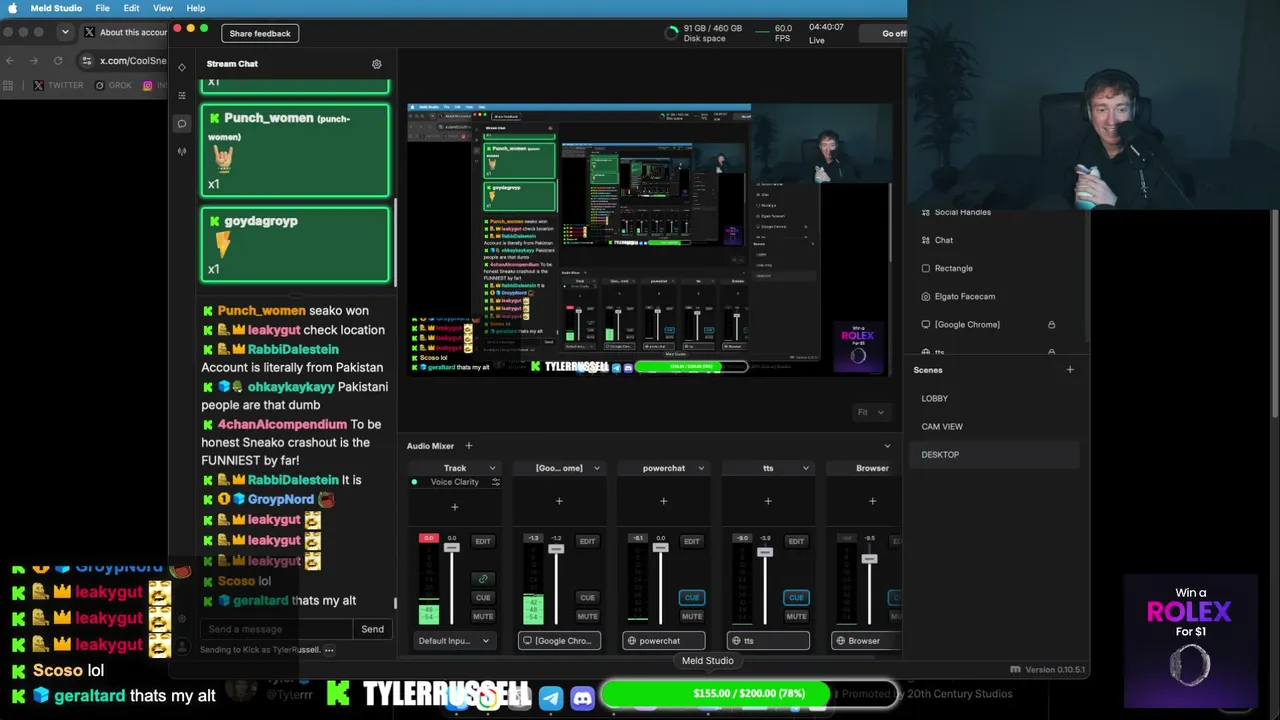Open the broadcast icon in Meld's left sidebar
Screen dimensions: 1280x720
point(182,152)
